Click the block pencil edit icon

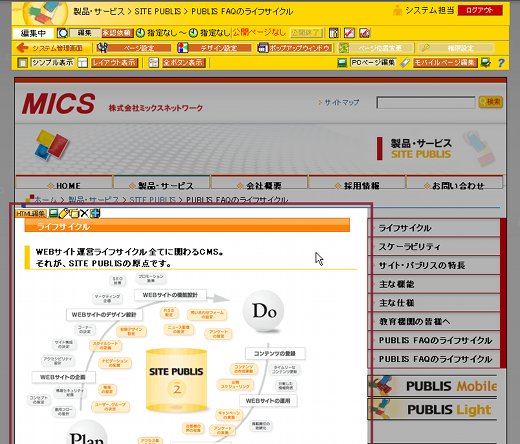[63, 213]
